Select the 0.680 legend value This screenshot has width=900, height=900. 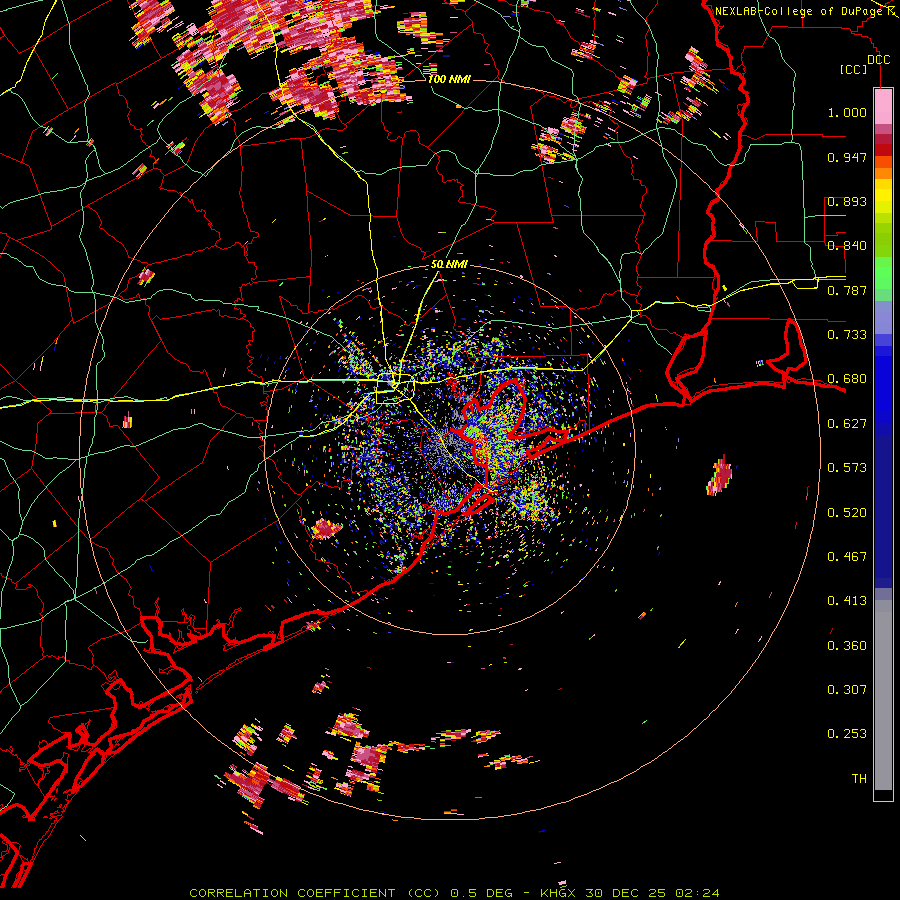(847, 379)
